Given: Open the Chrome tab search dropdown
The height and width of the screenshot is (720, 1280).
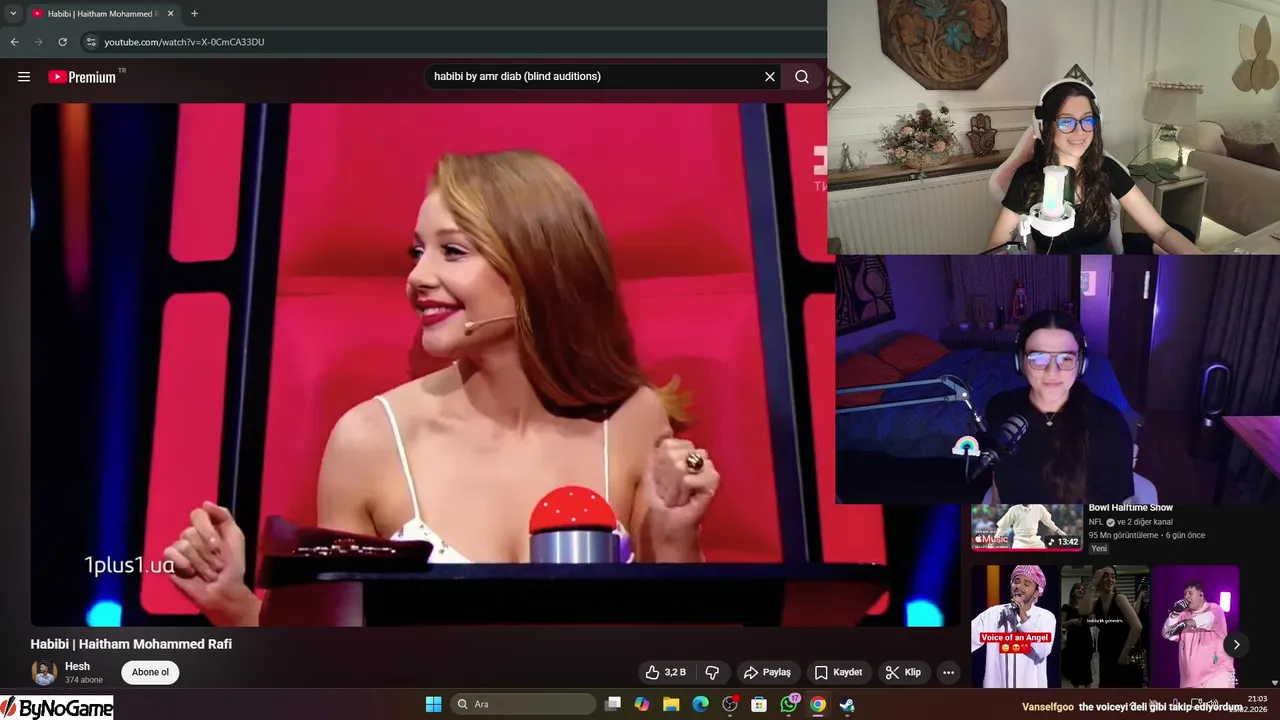Looking at the screenshot, I should coord(13,14).
